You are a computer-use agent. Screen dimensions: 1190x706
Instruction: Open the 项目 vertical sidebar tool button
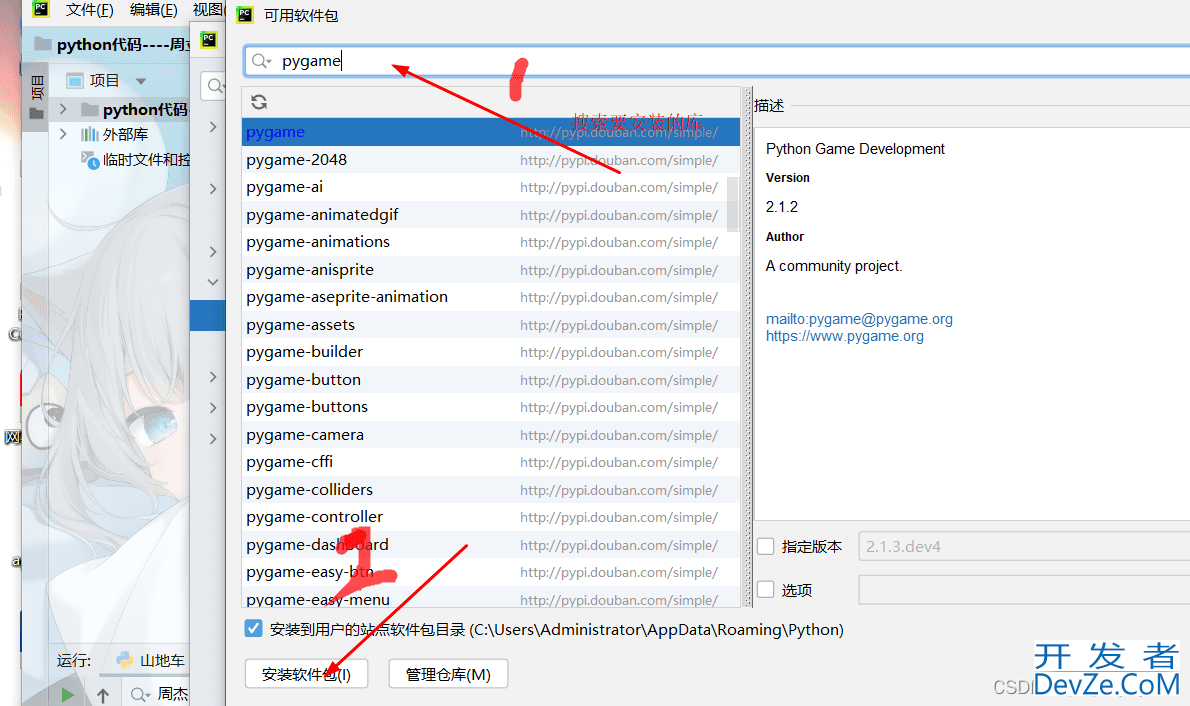[36, 99]
